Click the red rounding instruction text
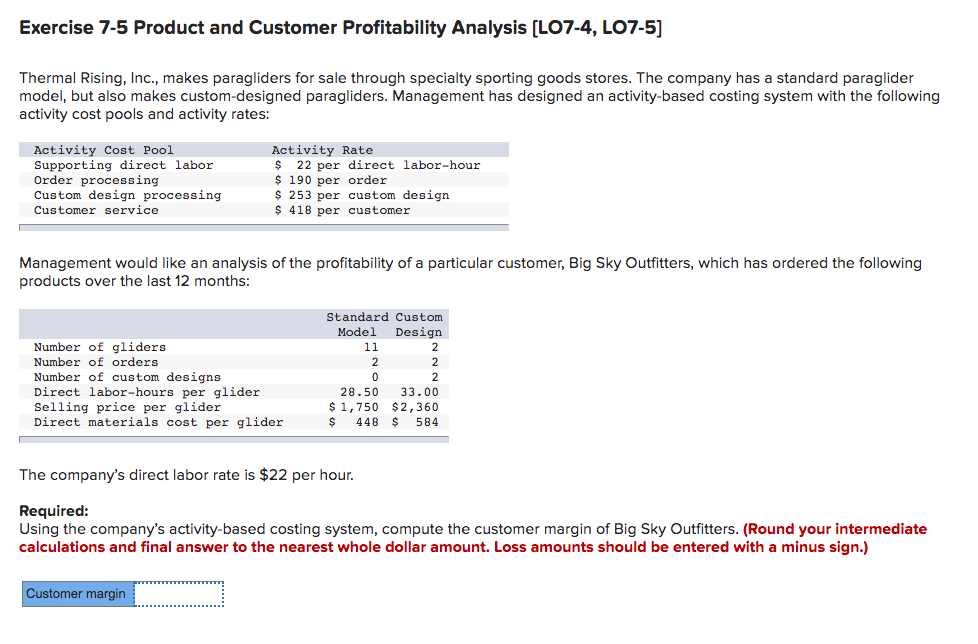Viewport: 978px width, 644px height. [x=473, y=538]
